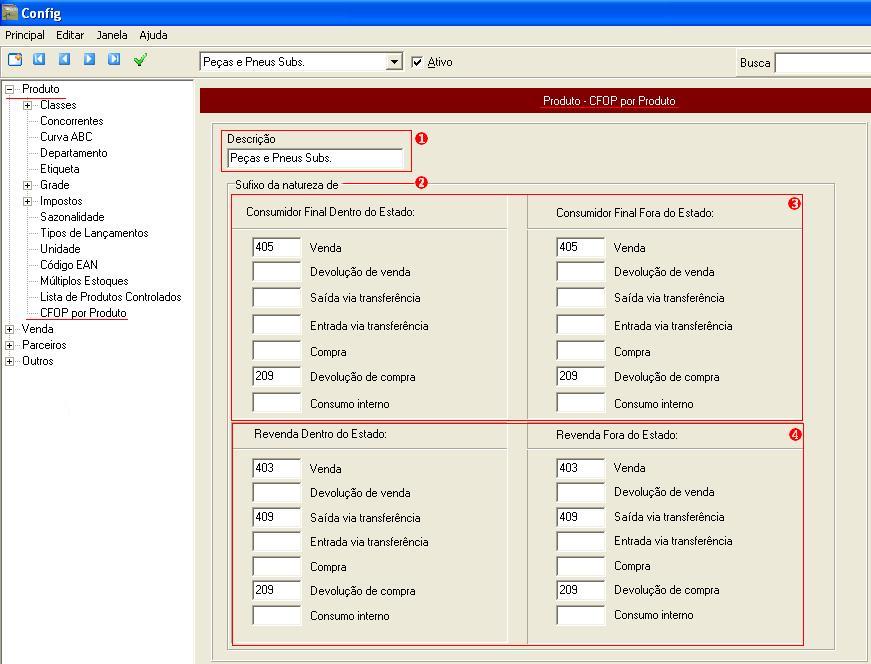Select Lista de Produtos Controlados item
Viewport: 871px width, 664px height.
[x=110, y=297]
